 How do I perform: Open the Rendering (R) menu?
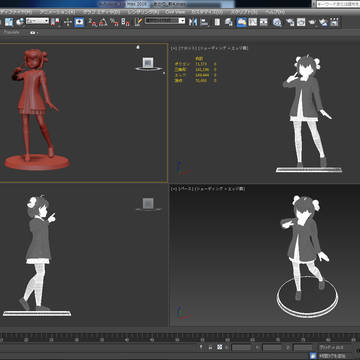pyautogui.click(x=144, y=12)
